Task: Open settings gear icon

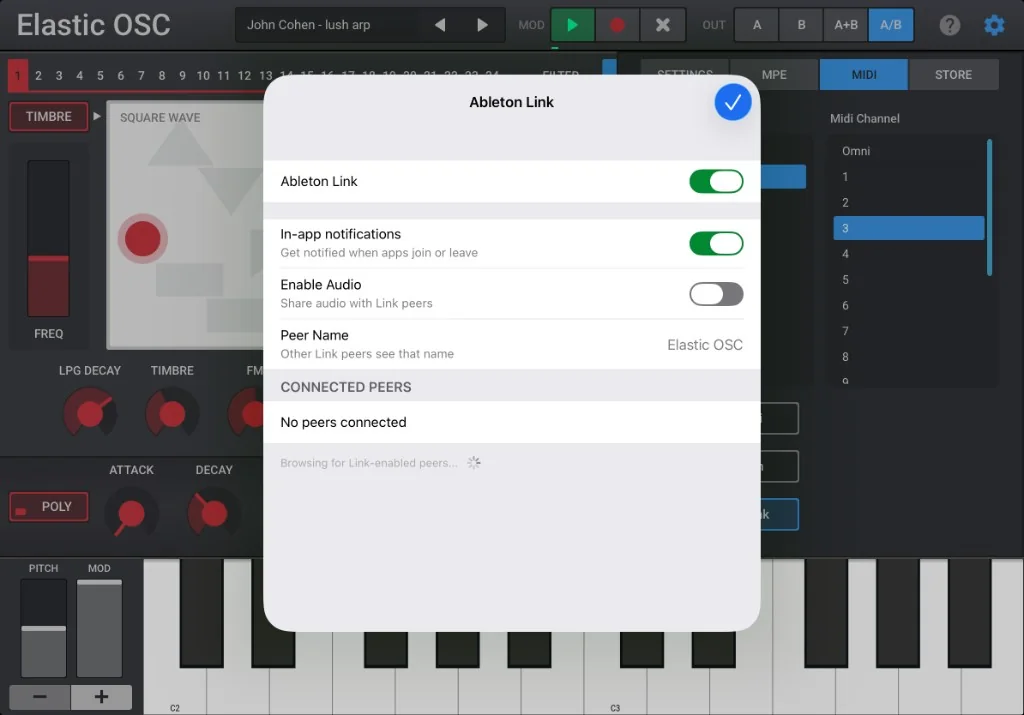Action: 994,25
